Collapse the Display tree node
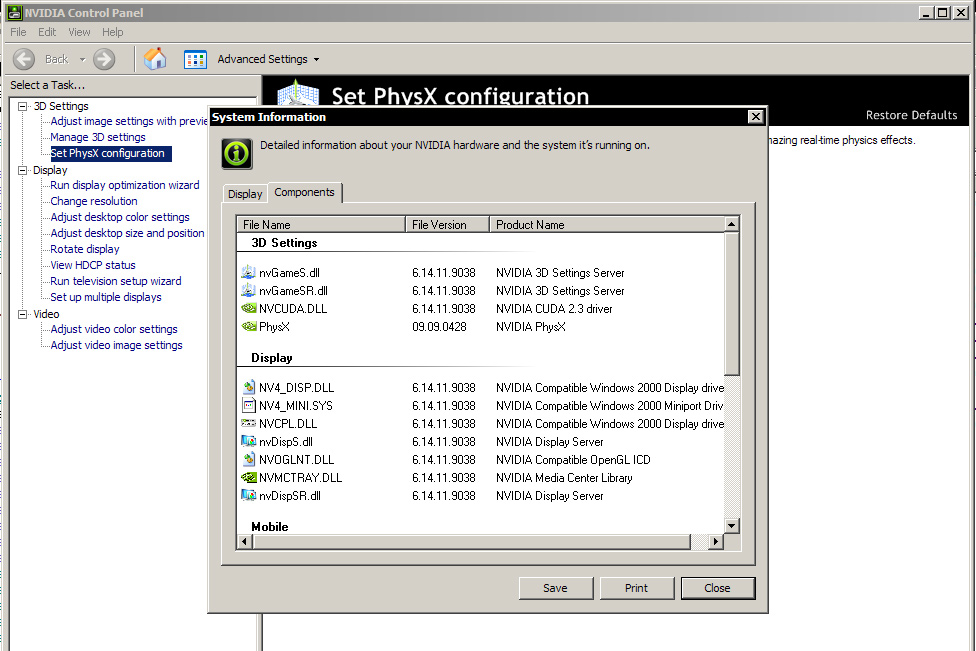The height and width of the screenshot is (651, 976). coord(23,170)
